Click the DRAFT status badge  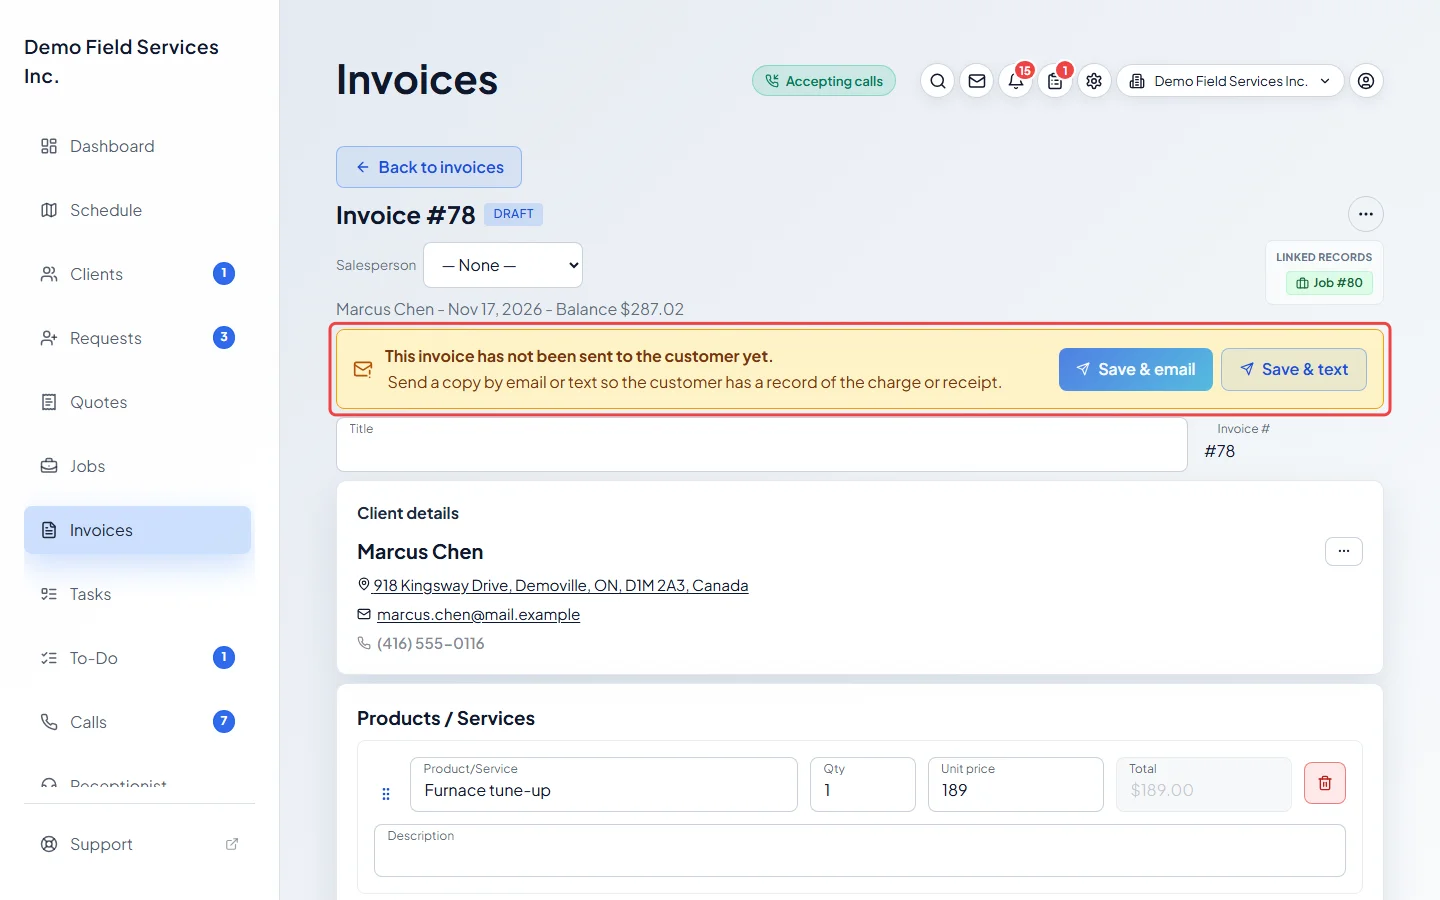point(513,214)
